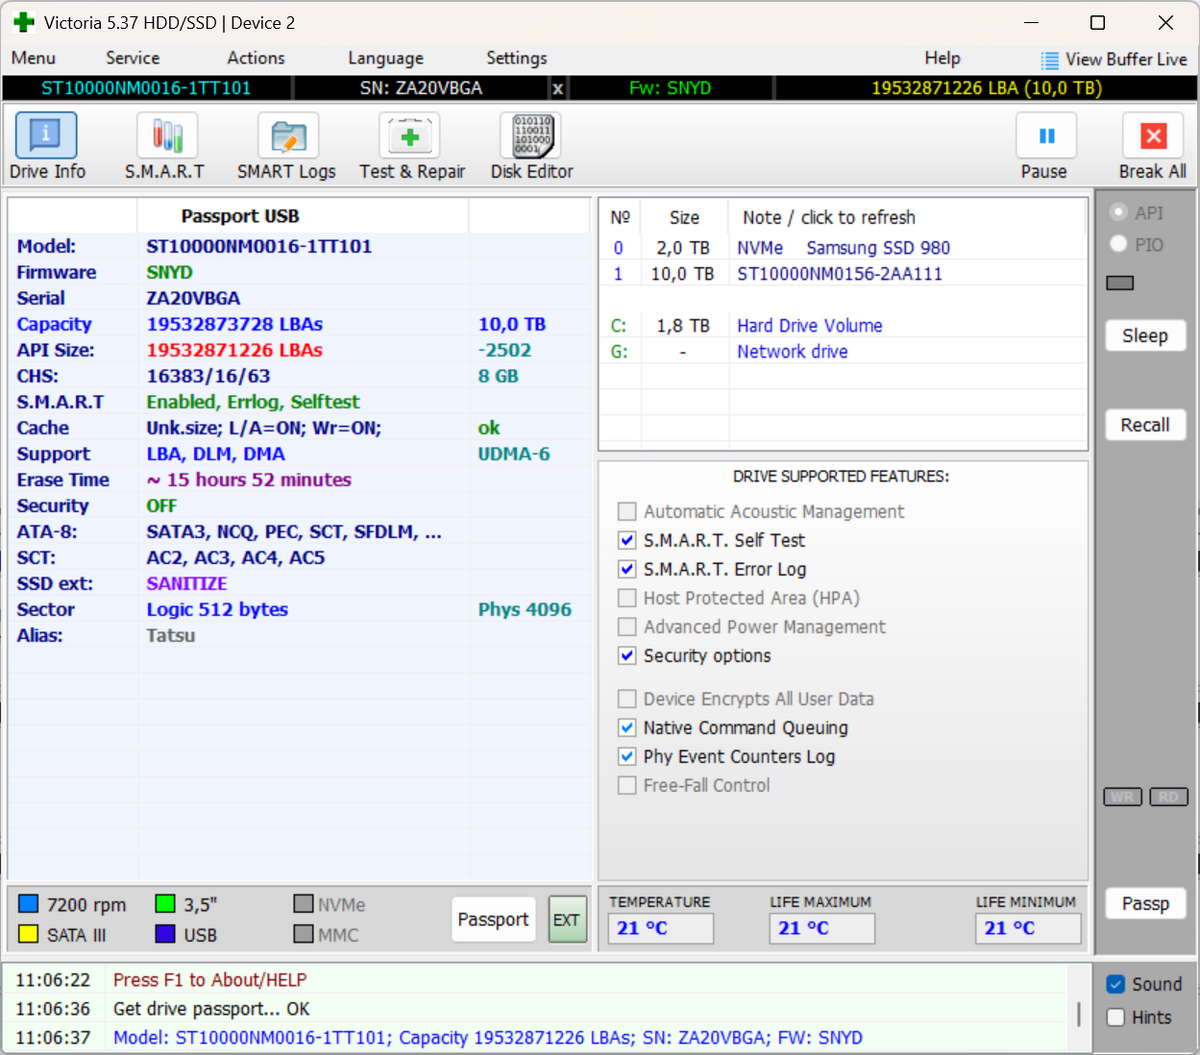Open the Settings menu
The width and height of the screenshot is (1200, 1055).
pyautogui.click(x=517, y=58)
